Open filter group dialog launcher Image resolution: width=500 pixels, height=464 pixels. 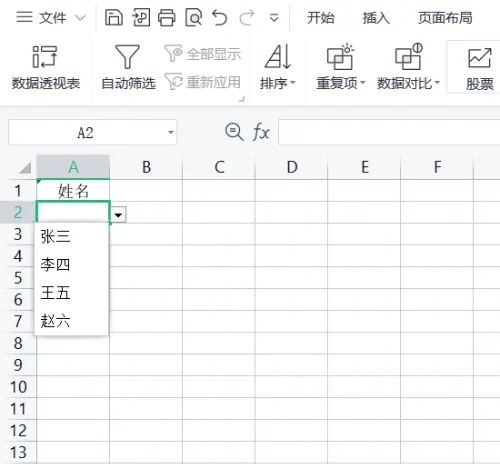click(241, 99)
